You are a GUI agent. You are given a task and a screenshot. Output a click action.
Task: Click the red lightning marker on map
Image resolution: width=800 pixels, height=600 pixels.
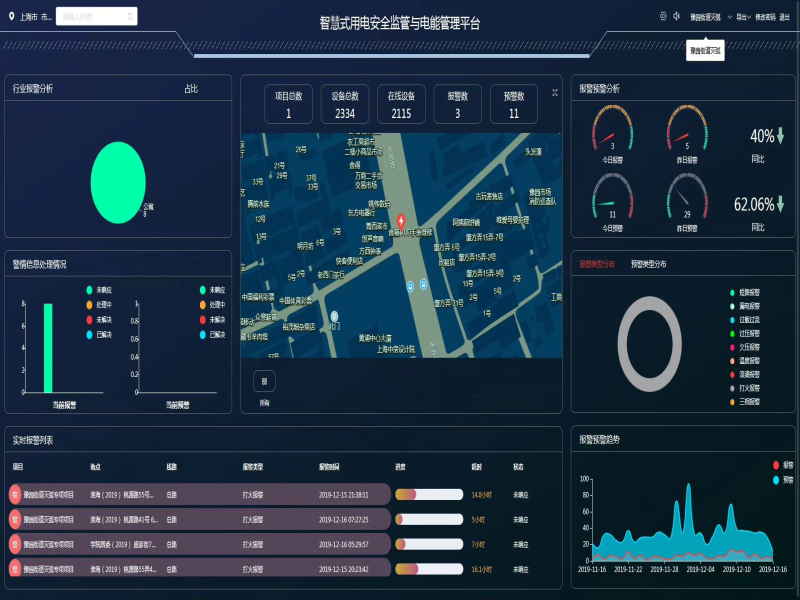(402, 220)
